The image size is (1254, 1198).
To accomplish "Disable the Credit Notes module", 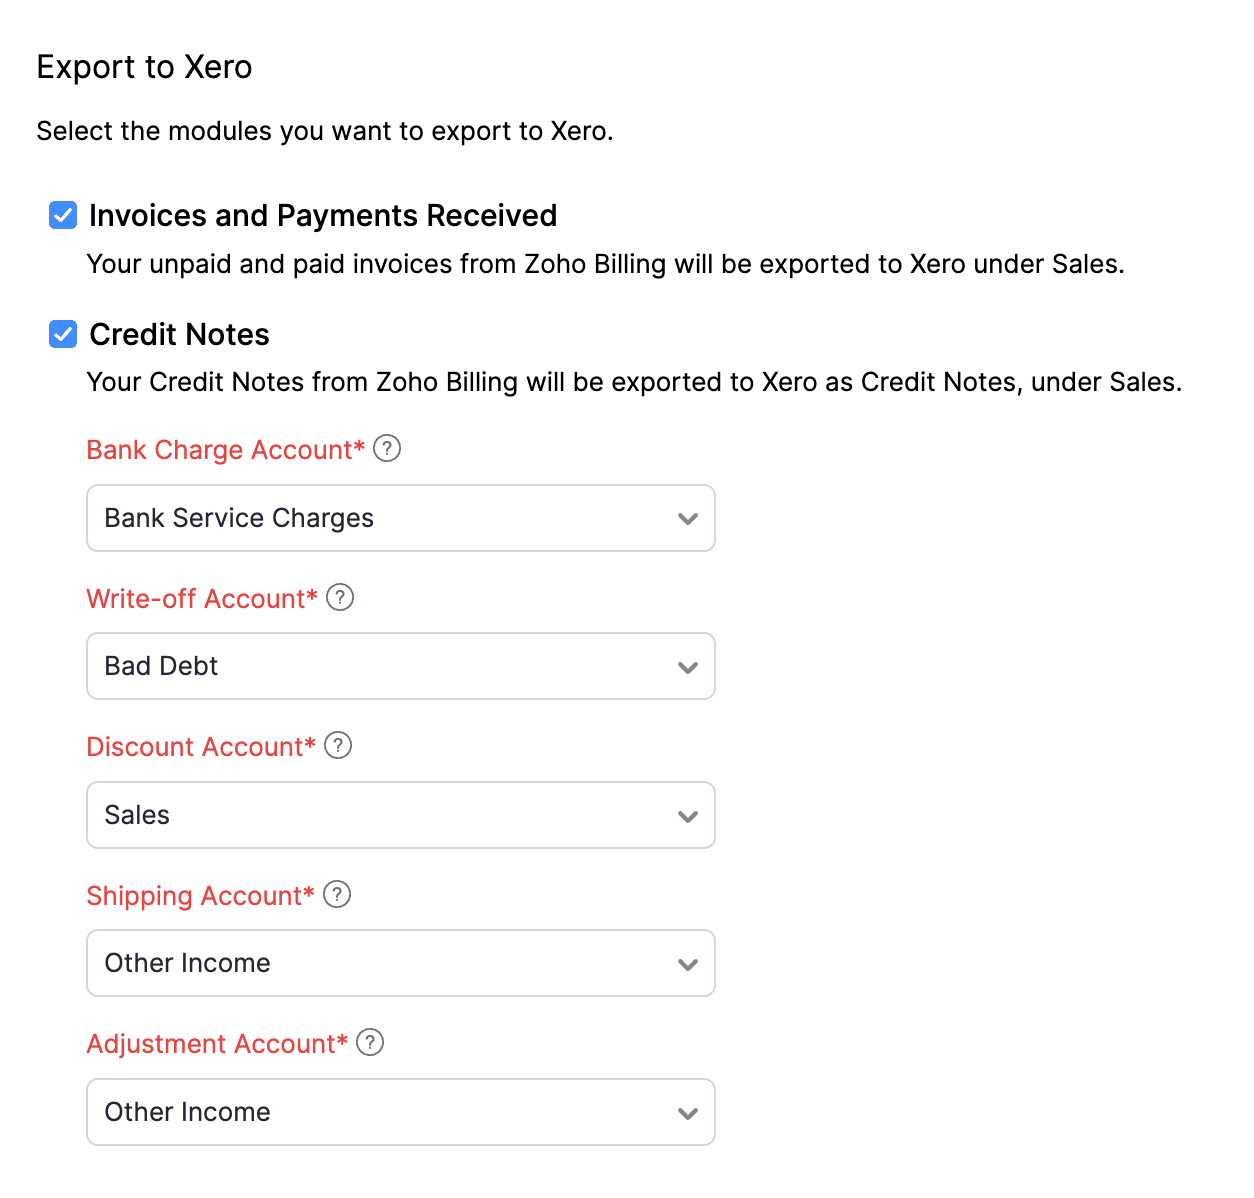I will (62, 334).
